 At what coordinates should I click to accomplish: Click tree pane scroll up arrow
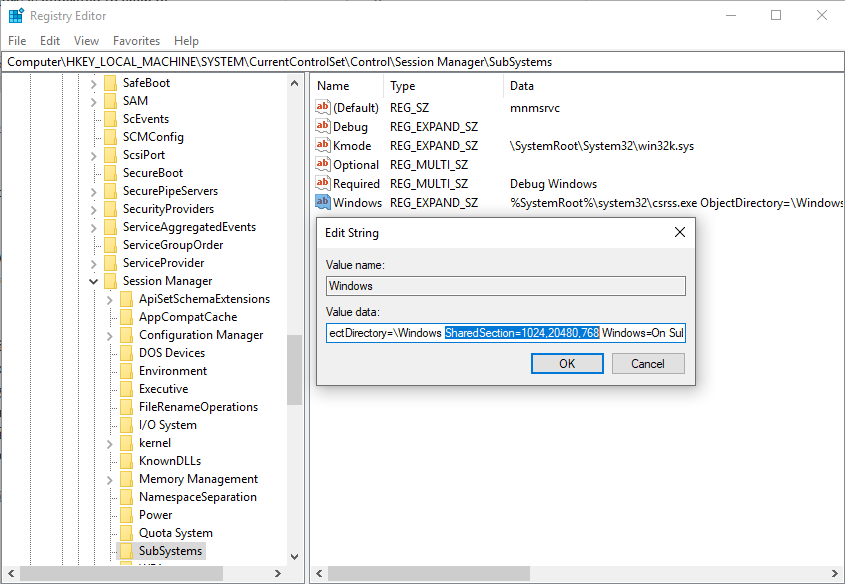pyautogui.click(x=294, y=84)
